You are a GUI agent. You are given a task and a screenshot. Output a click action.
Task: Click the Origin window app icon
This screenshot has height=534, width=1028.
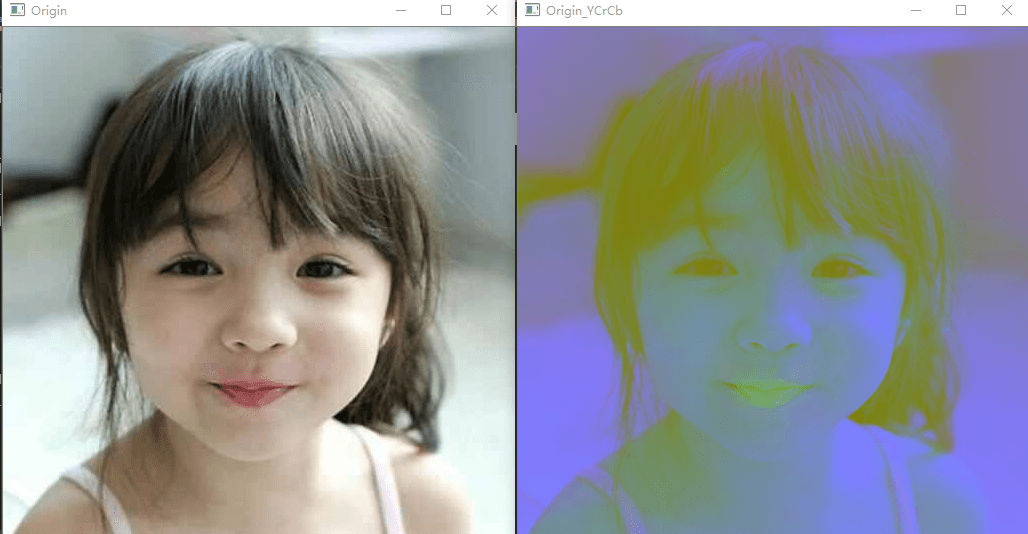point(18,10)
